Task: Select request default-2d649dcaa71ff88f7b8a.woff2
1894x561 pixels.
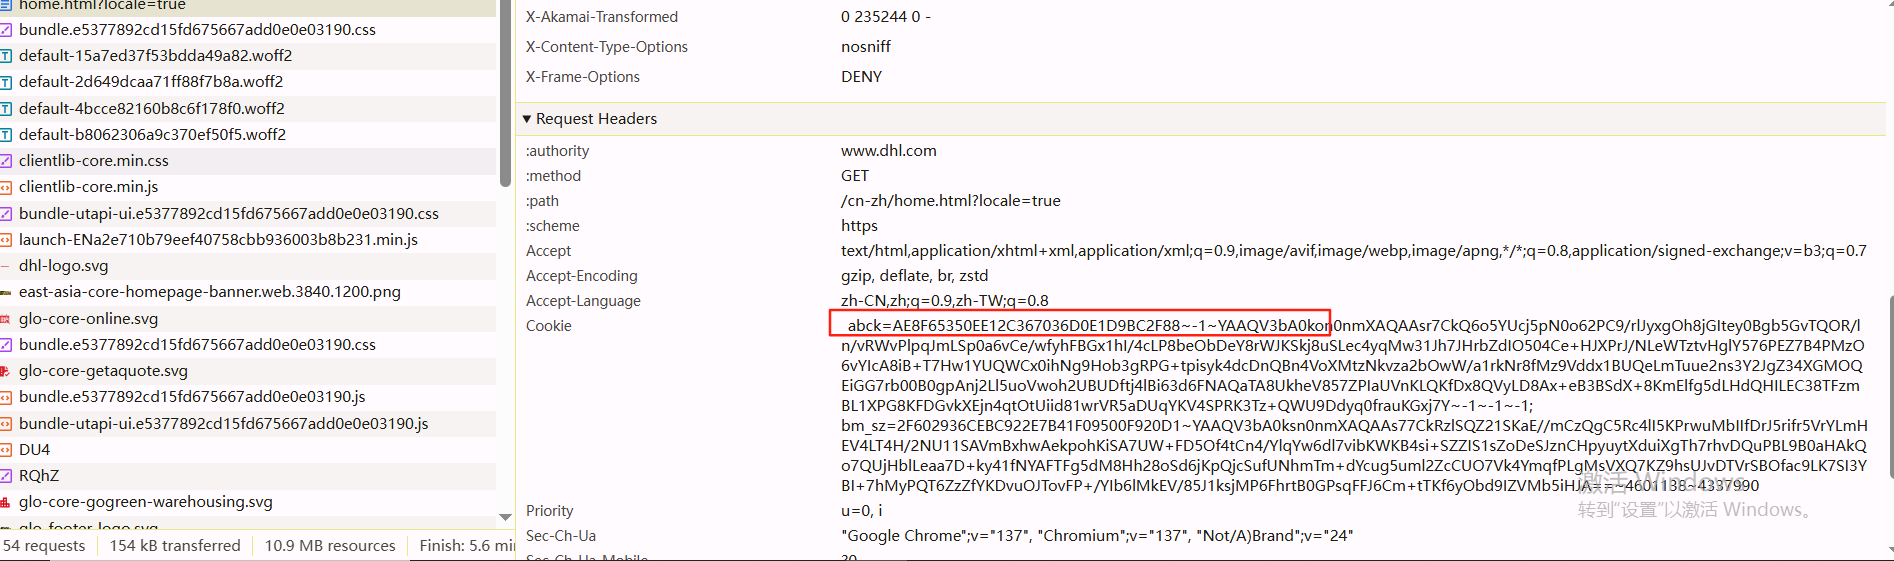Action: (248, 82)
